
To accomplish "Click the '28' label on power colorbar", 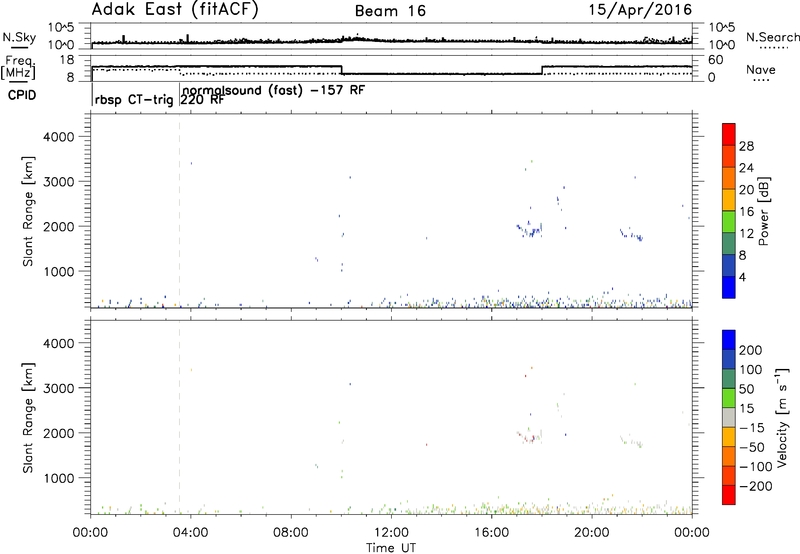I will pyautogui.click(x=746, y=146).
